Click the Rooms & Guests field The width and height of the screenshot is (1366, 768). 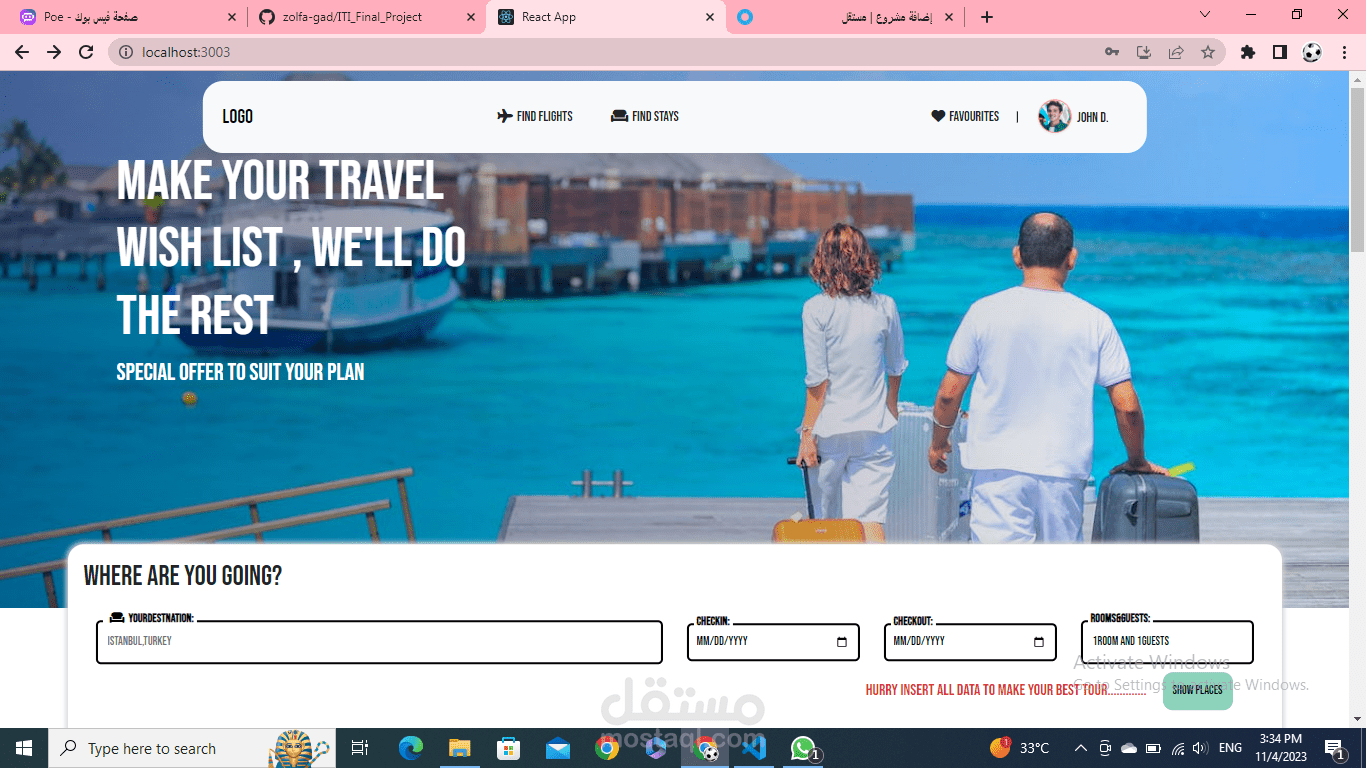[x=1167, y=642]
